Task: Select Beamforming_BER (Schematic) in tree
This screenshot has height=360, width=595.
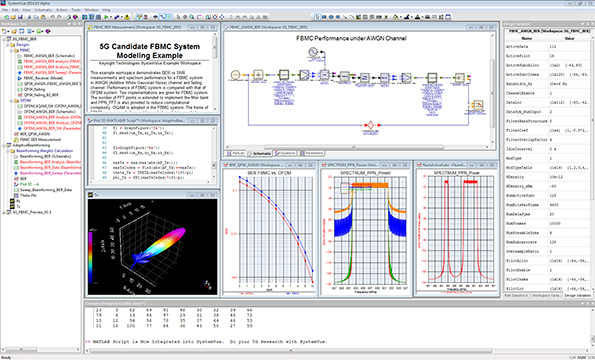Action: [x=45, y=156]
